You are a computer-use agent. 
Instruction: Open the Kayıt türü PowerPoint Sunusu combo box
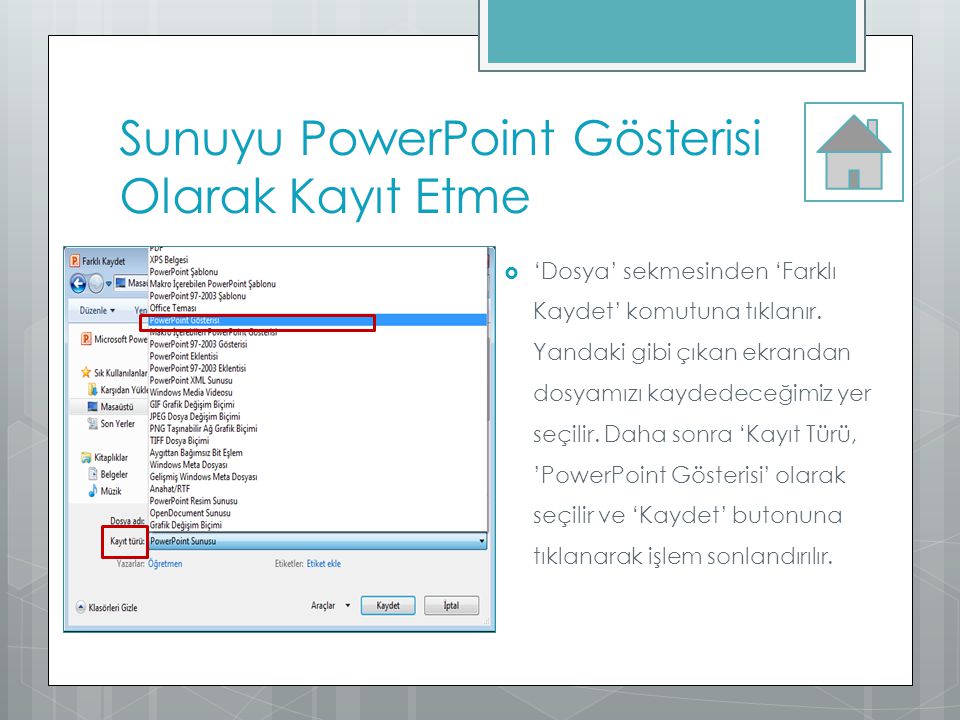point(318,541)
